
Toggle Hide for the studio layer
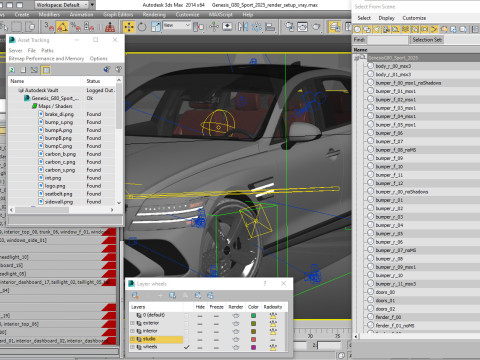(200, 339)
